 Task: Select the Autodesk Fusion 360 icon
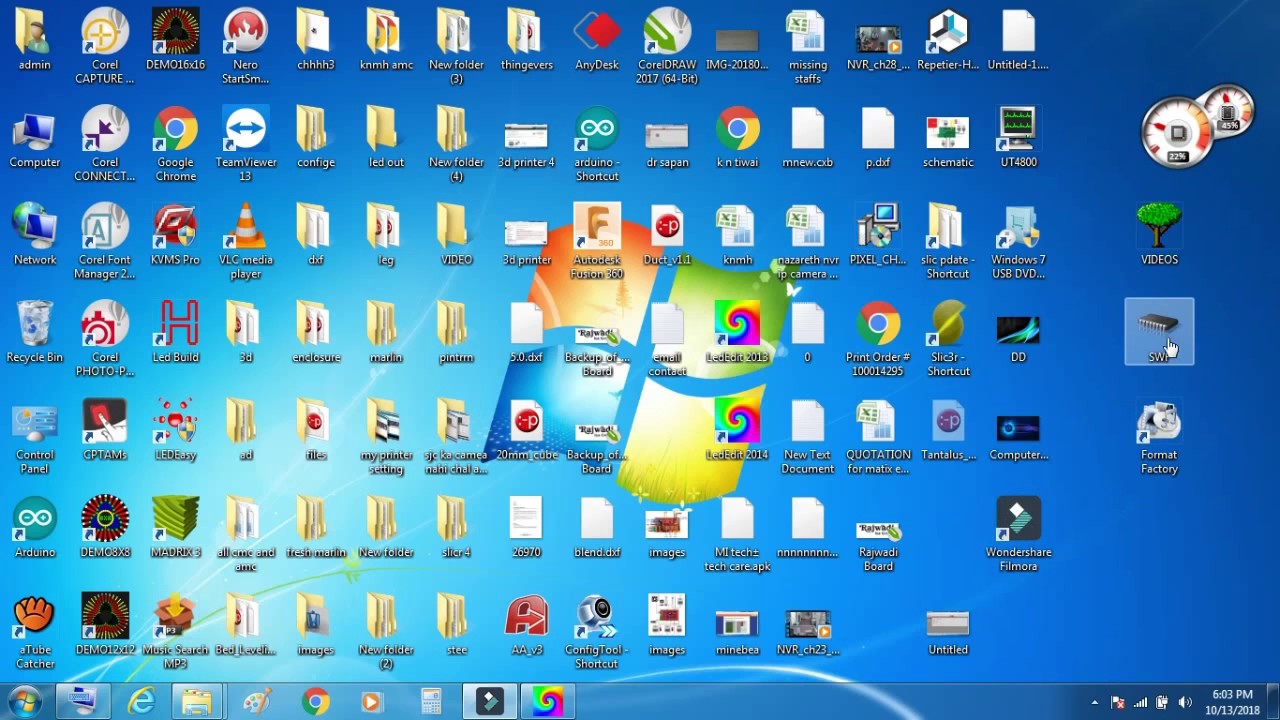597,242
